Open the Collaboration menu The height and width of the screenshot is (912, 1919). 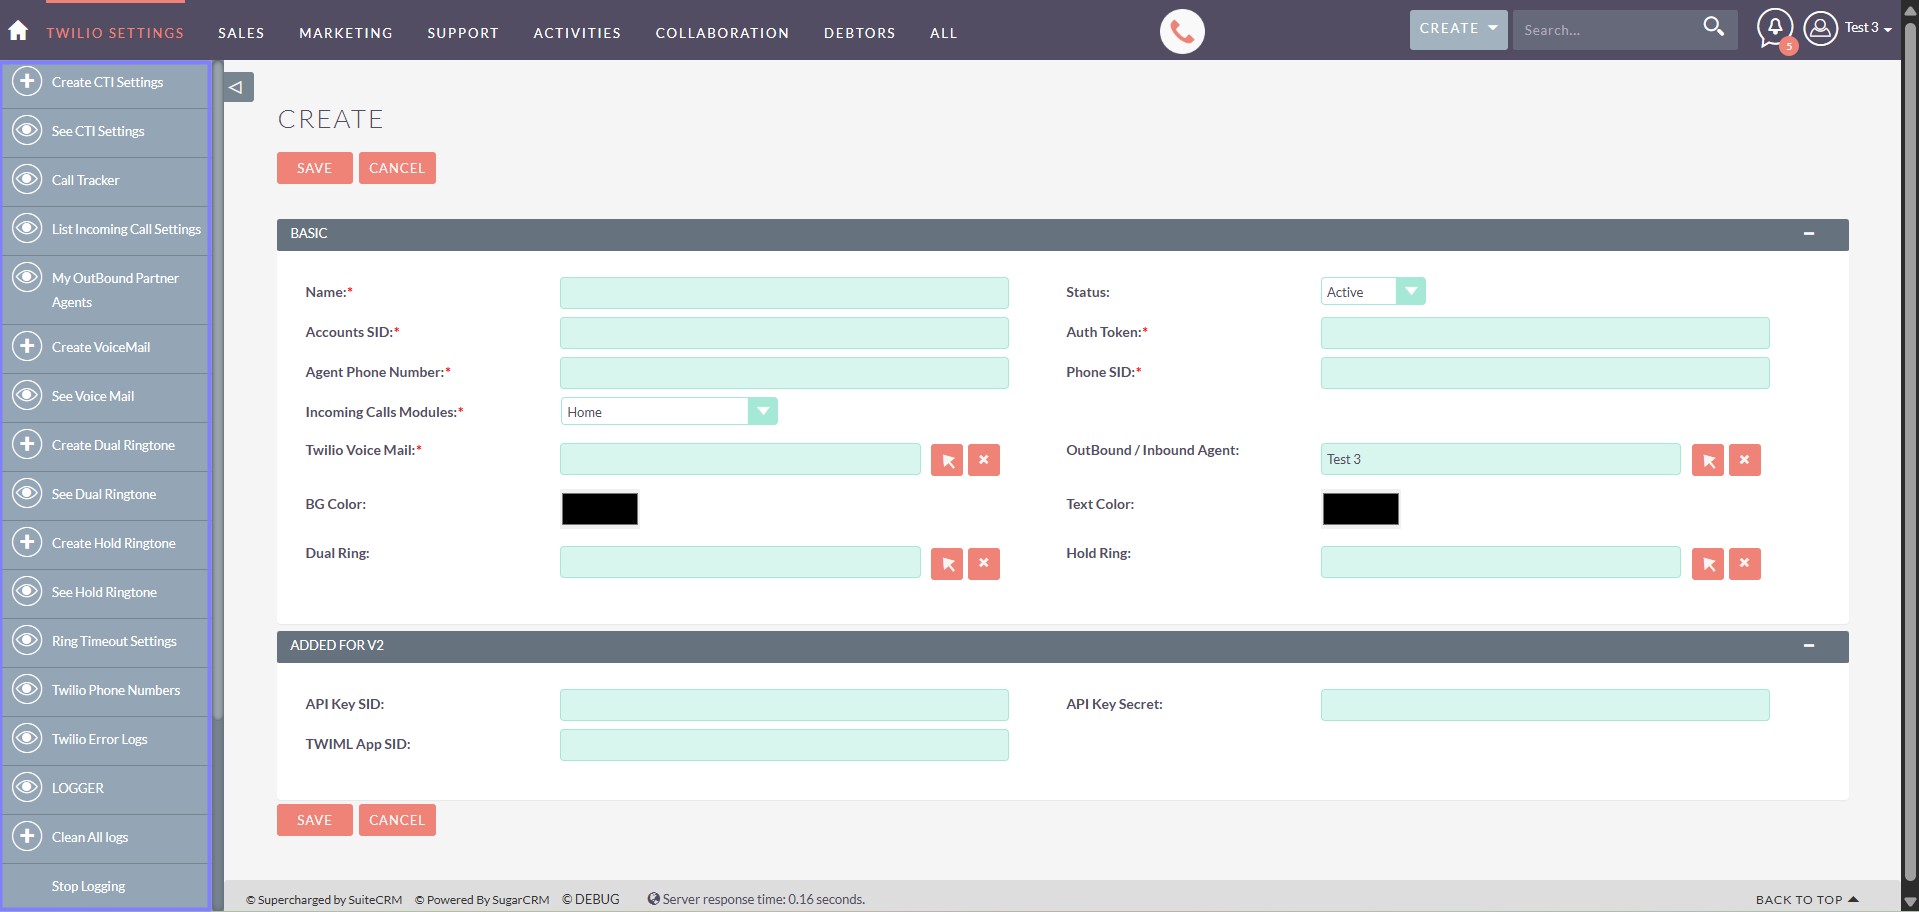pos(722,33)
